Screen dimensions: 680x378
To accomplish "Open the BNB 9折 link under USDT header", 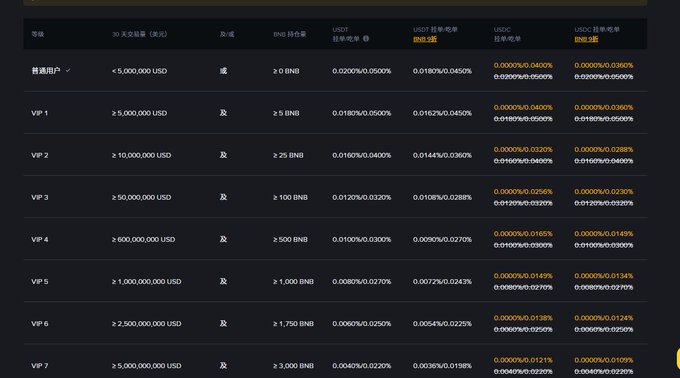I will pyautogui.click(x=425, y=39).
